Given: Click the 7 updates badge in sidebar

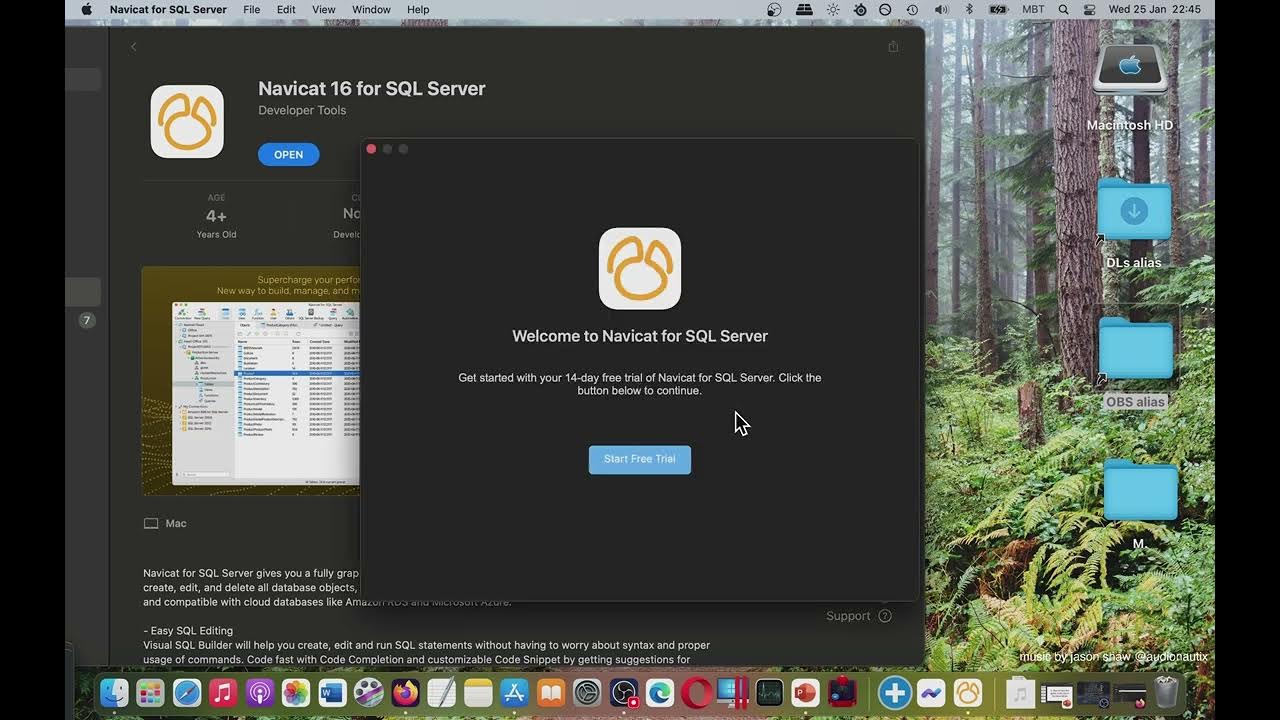Looking at the screenshot, I should click(87, 320).
